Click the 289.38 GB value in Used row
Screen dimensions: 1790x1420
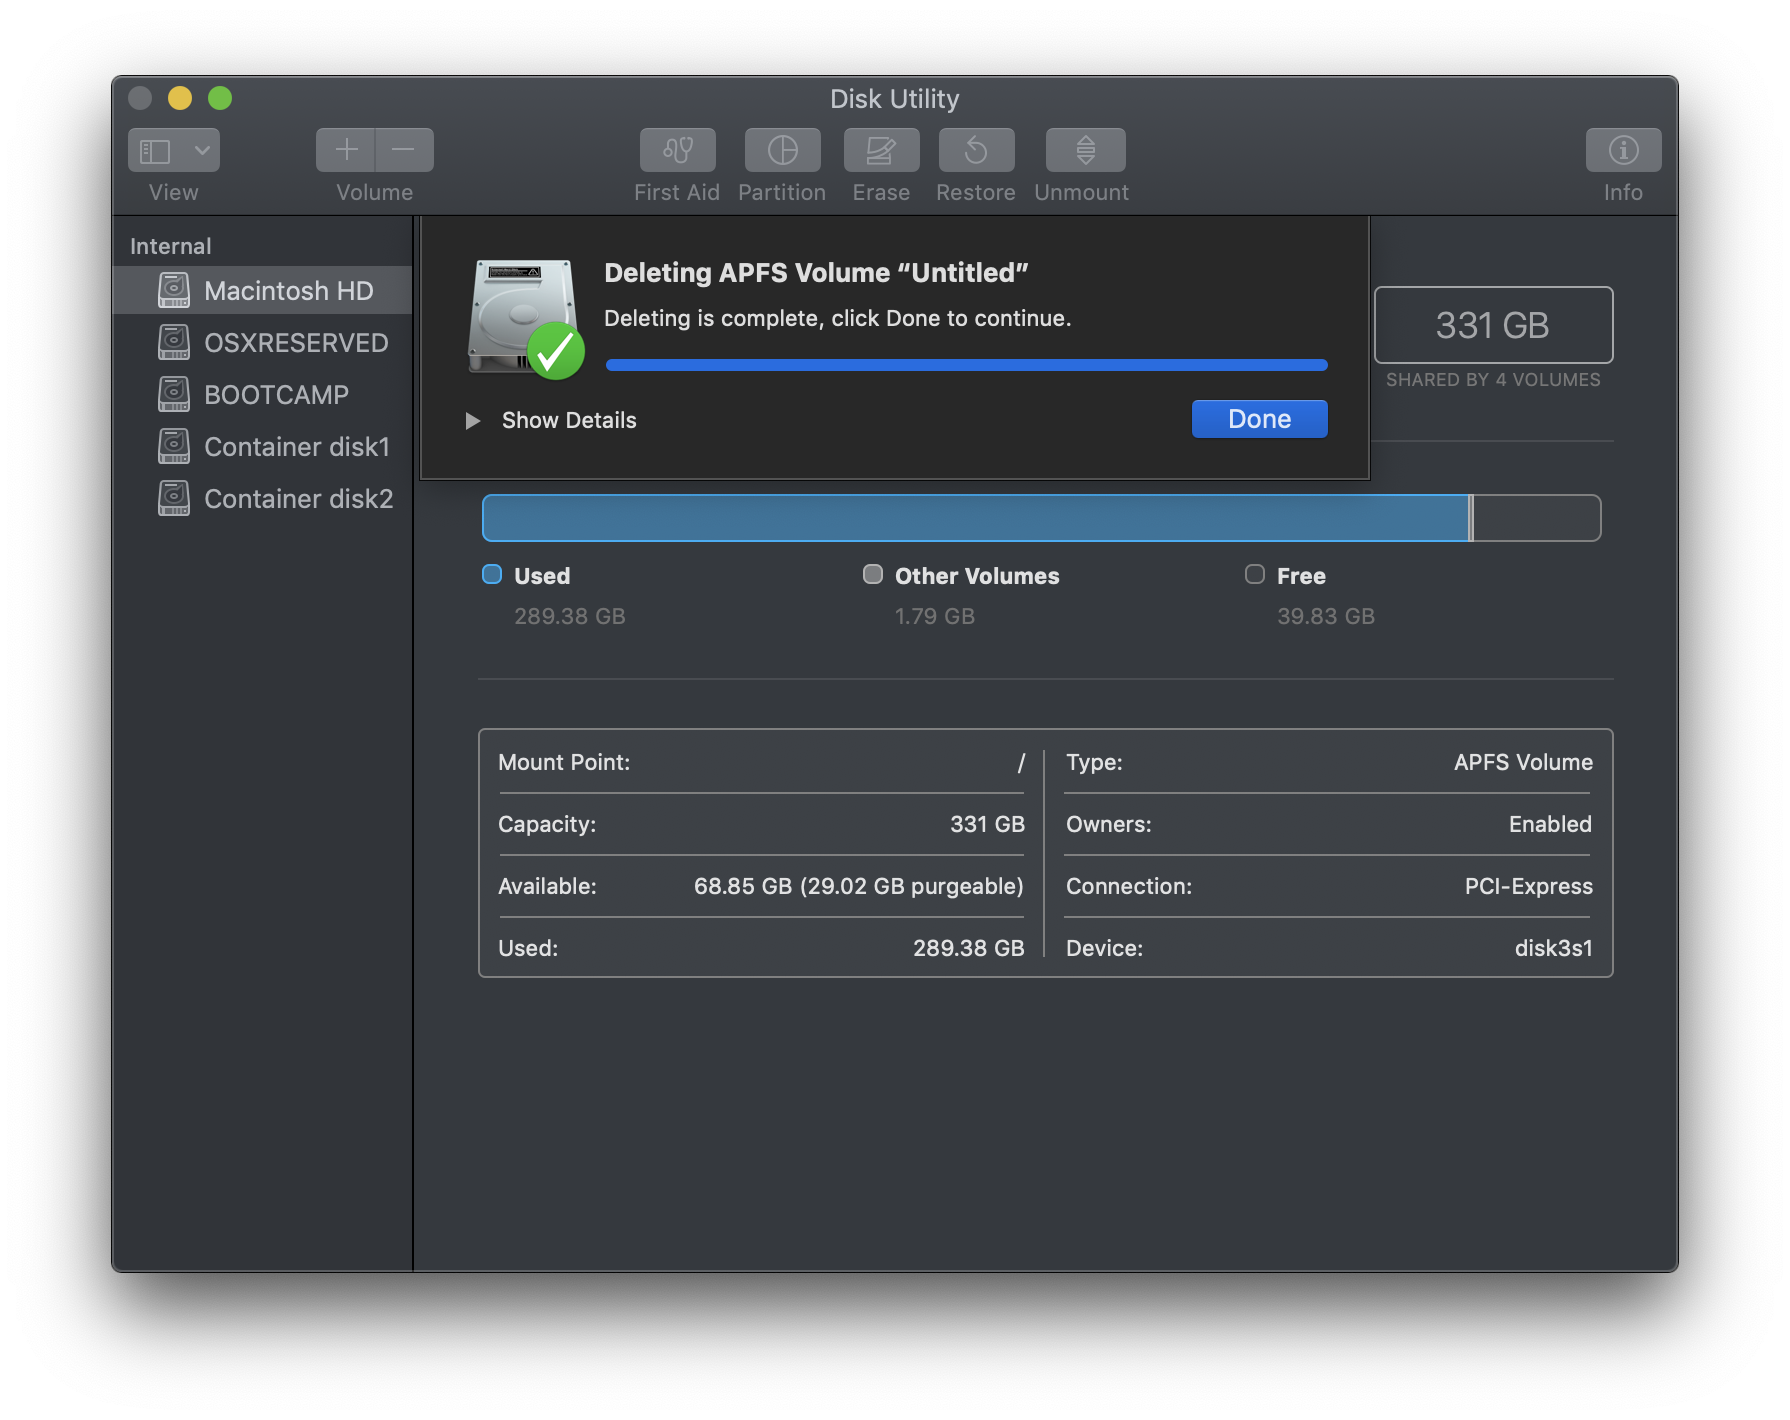969,948
